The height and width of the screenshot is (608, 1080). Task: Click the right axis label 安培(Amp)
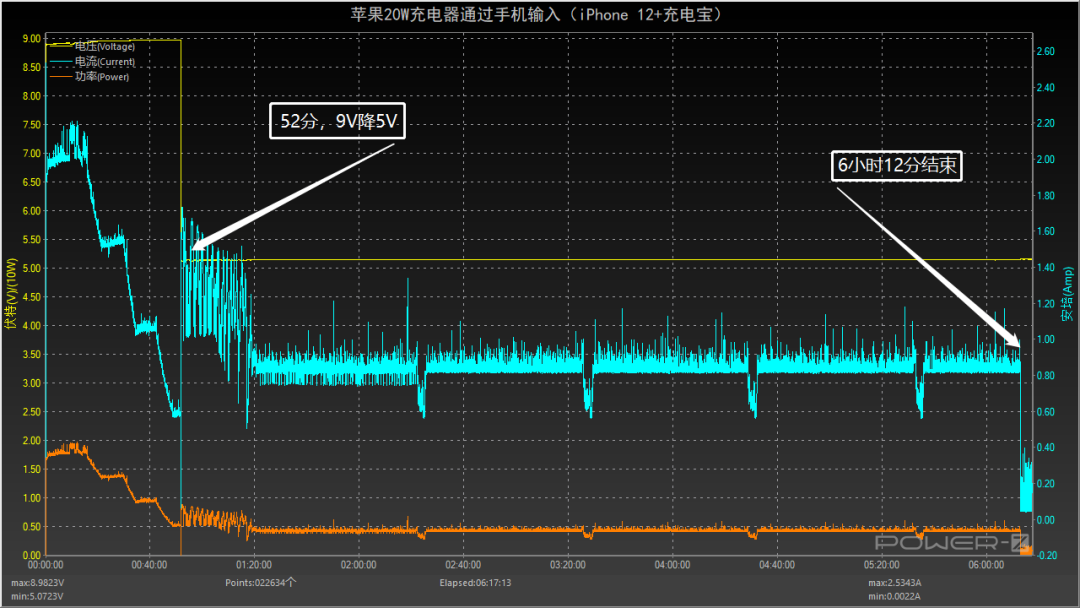1068,294
